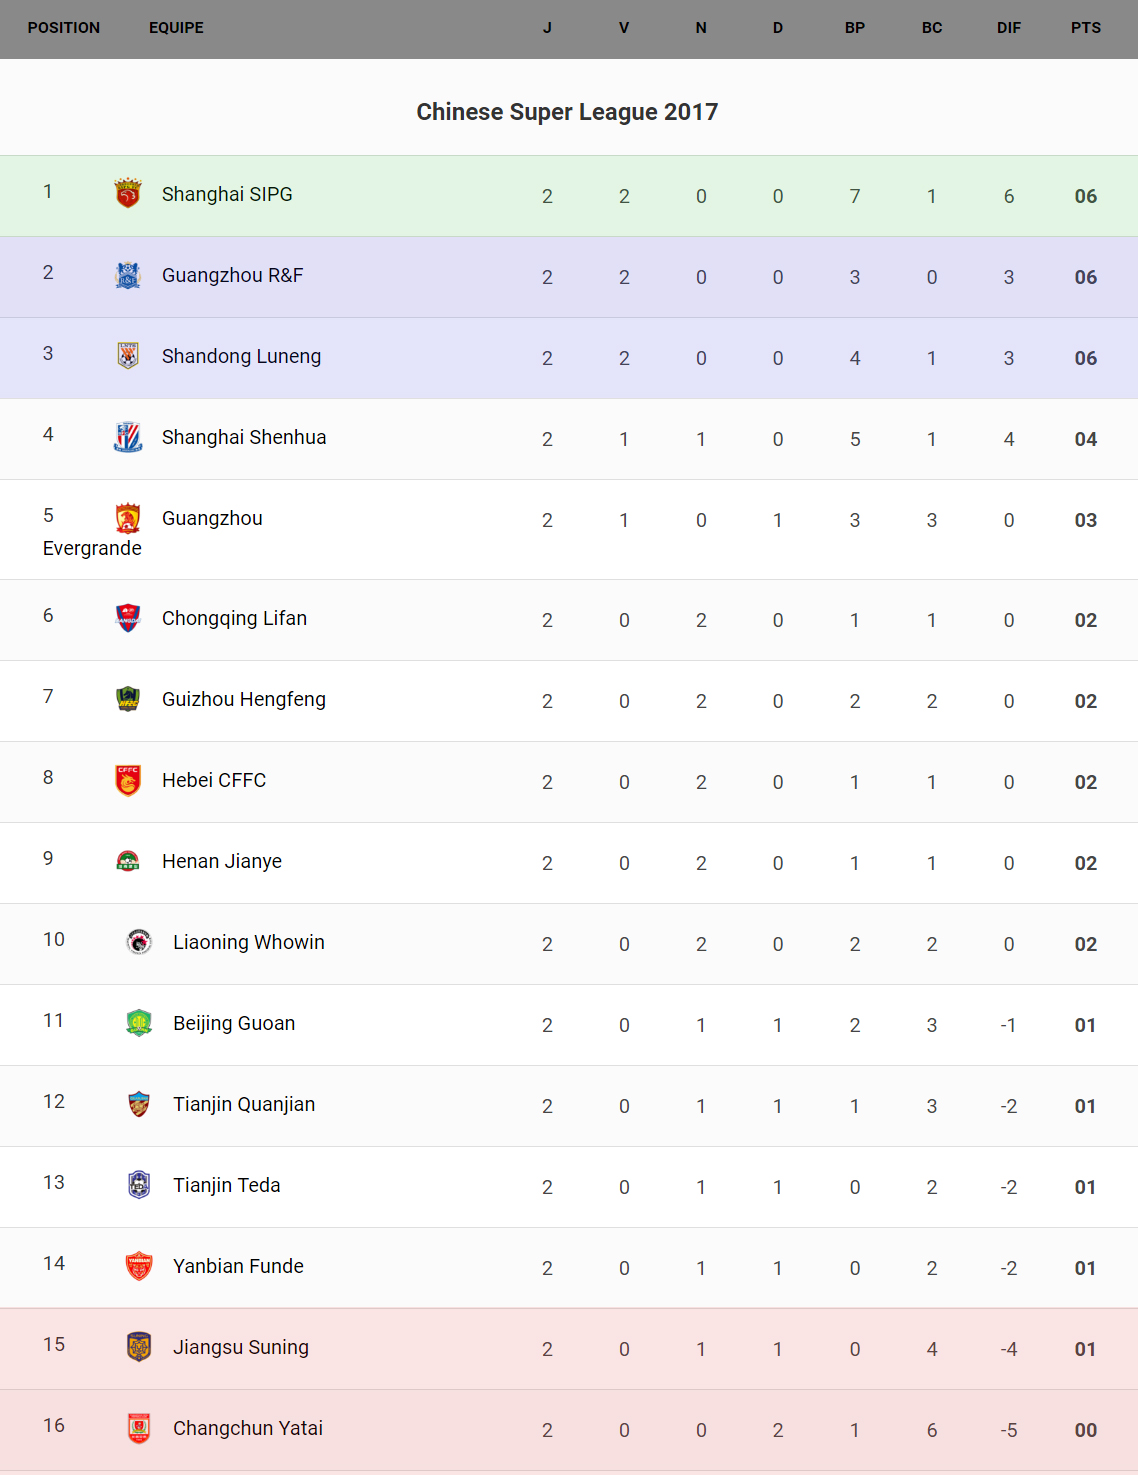Screen dimensions: 1138x1475
Task: Click the Shanghai SIPG club crest
Action: click(x=128, y=193)
